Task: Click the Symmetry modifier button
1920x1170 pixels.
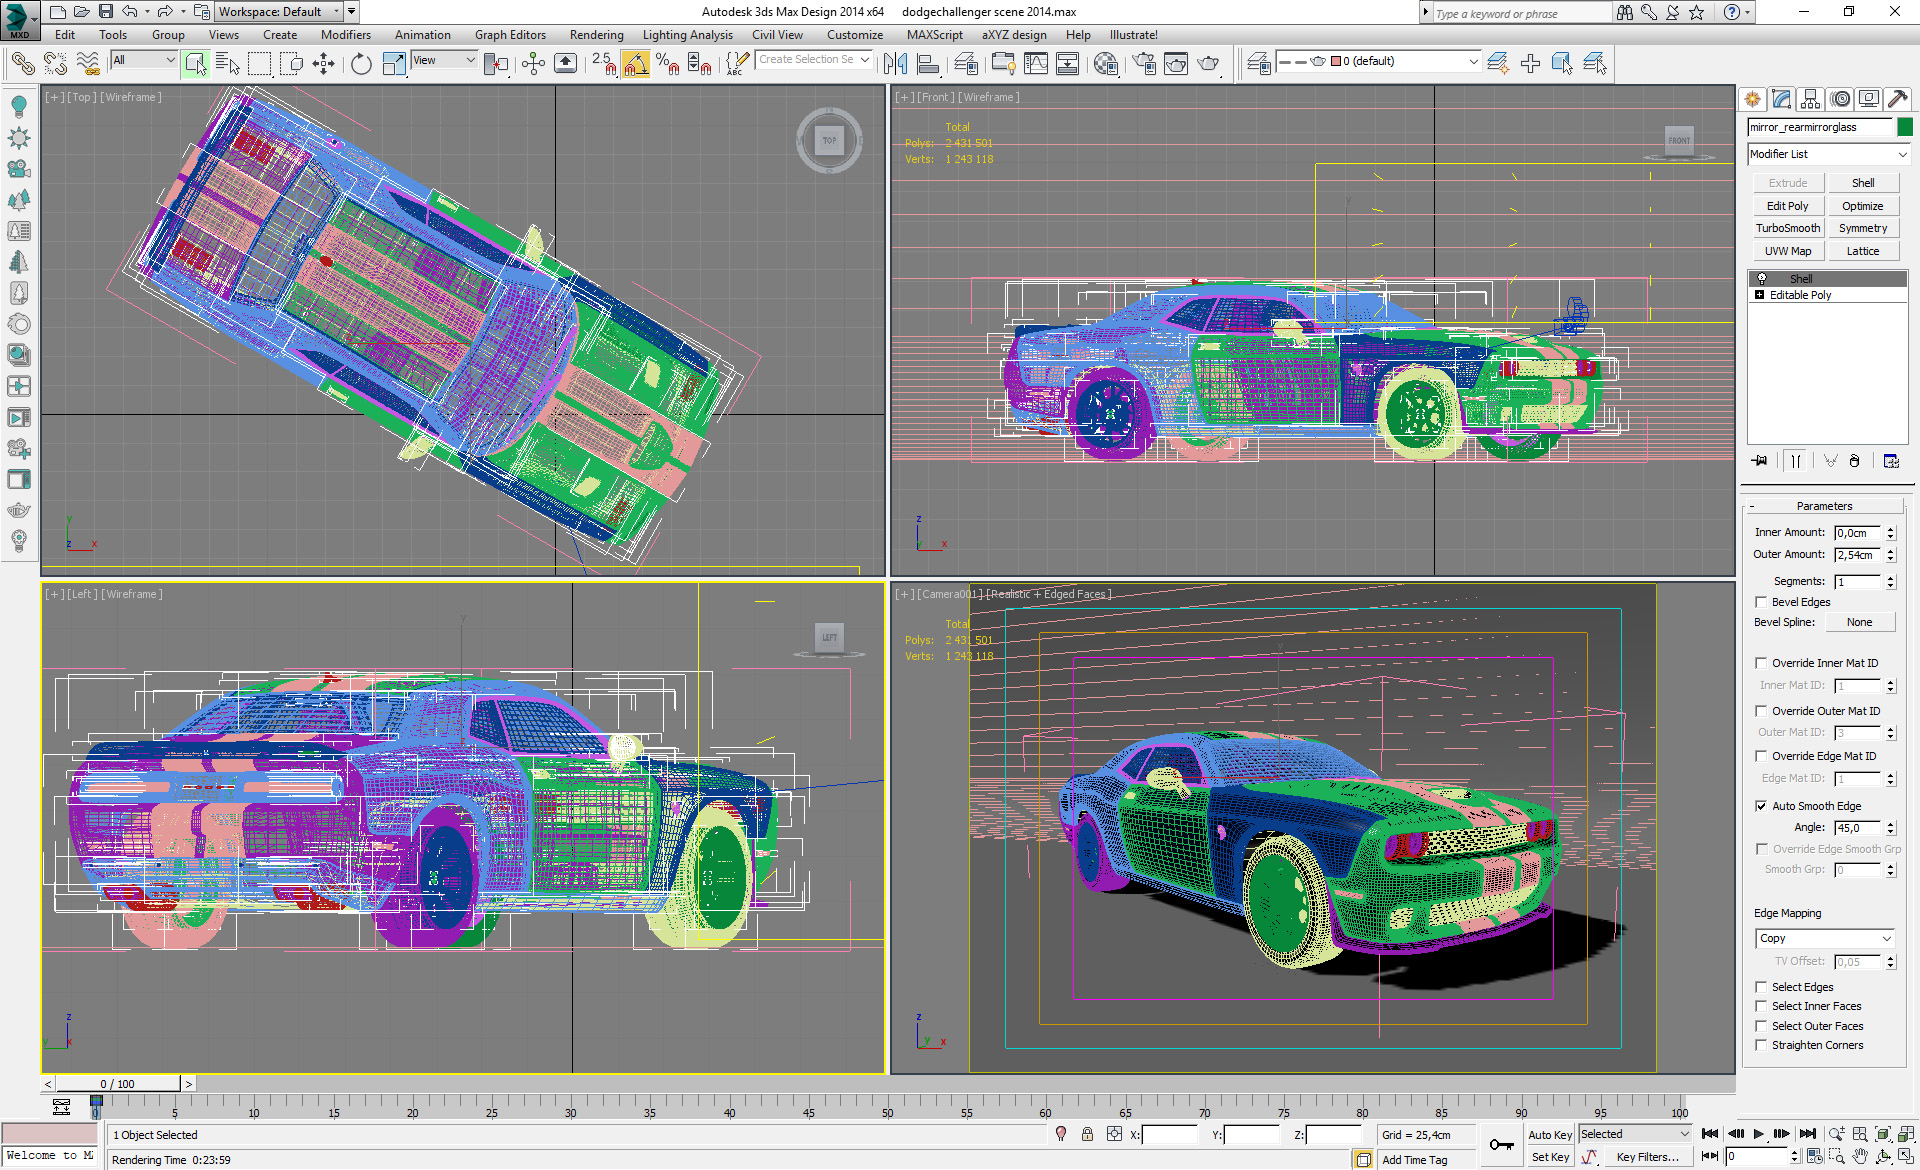Action: tap(1863, 228)
